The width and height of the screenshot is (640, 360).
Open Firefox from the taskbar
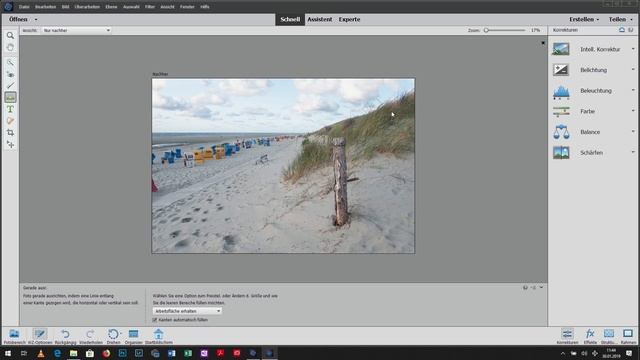click(106, 353)
